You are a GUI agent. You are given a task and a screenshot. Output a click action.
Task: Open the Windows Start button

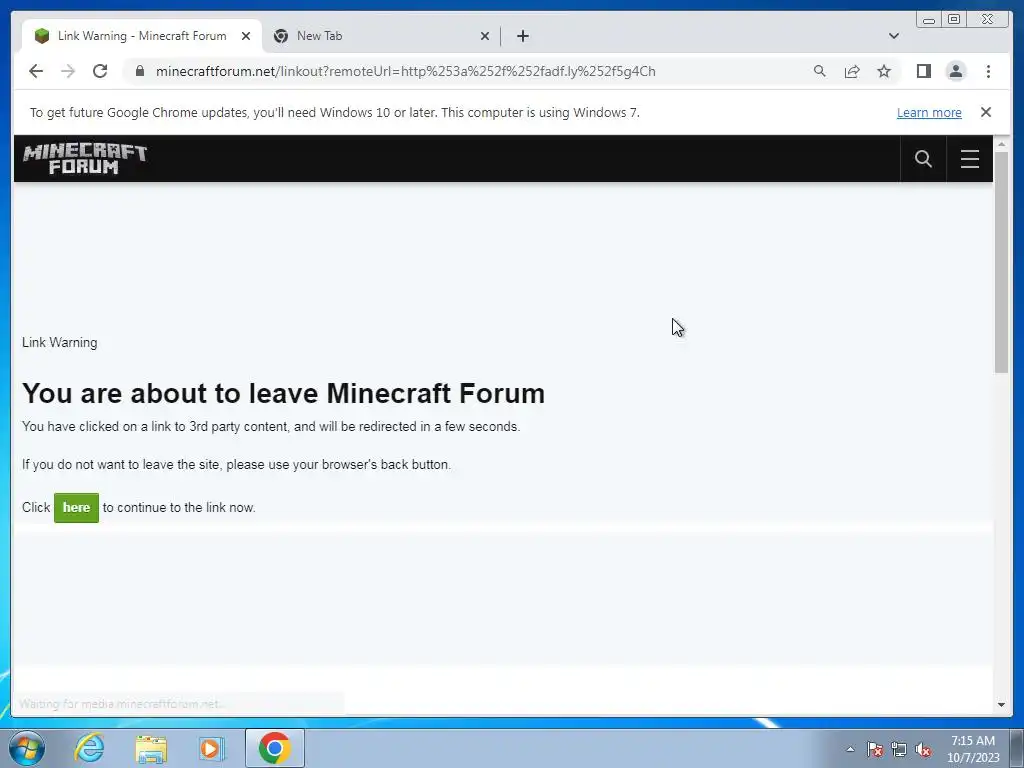[27, 748]
